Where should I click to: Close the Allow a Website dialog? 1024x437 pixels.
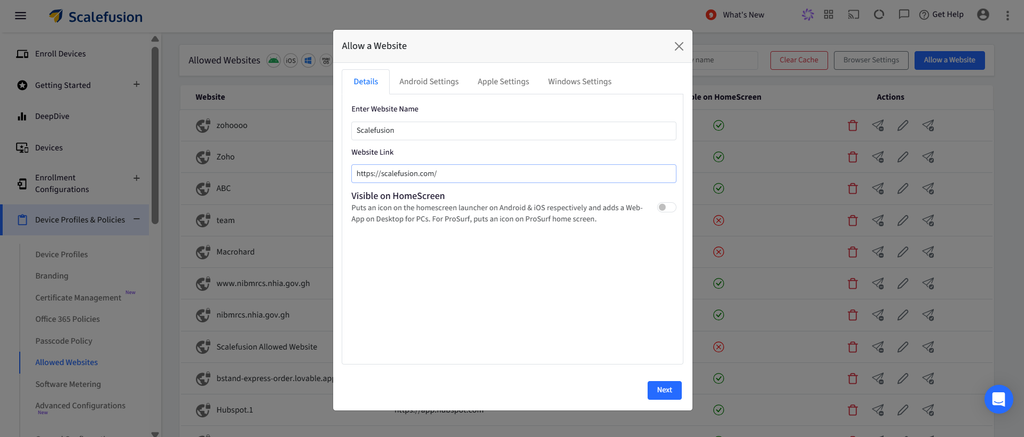click(679, 46)
